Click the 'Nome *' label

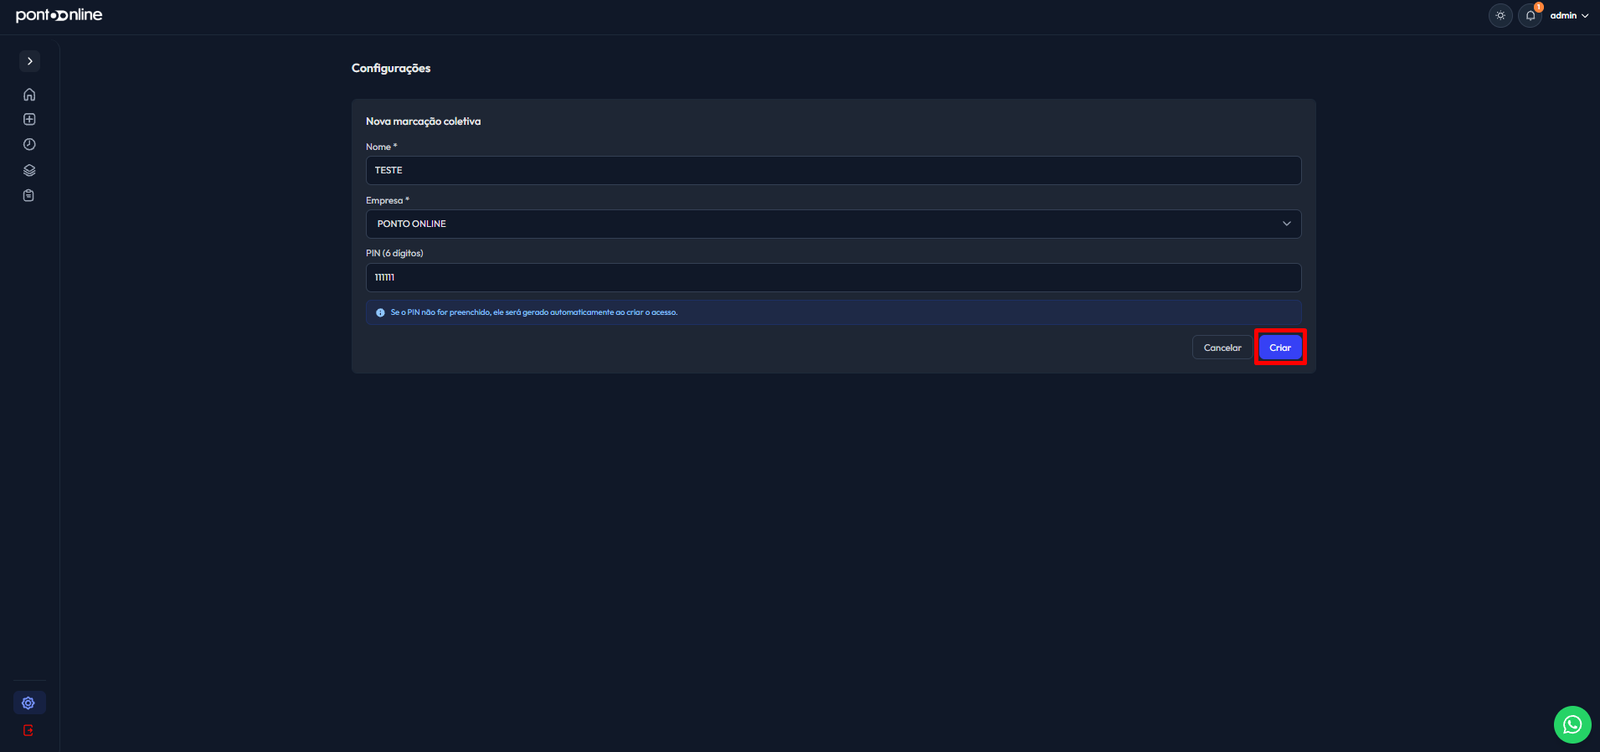[381, 147]
